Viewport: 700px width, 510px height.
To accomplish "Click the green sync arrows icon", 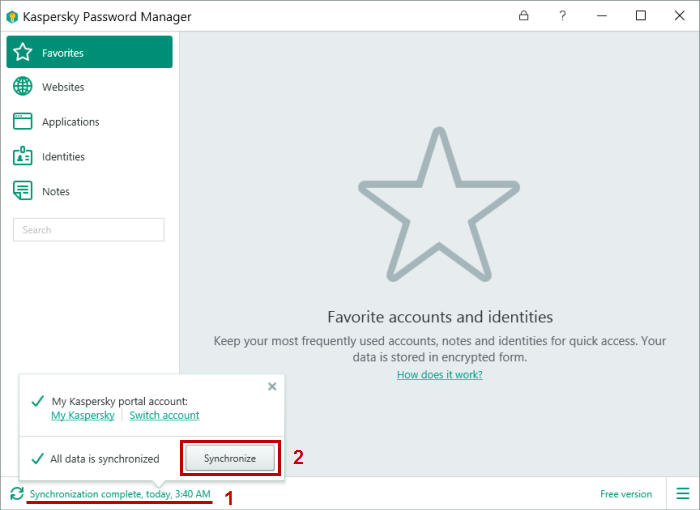I will tap(16, 494).
